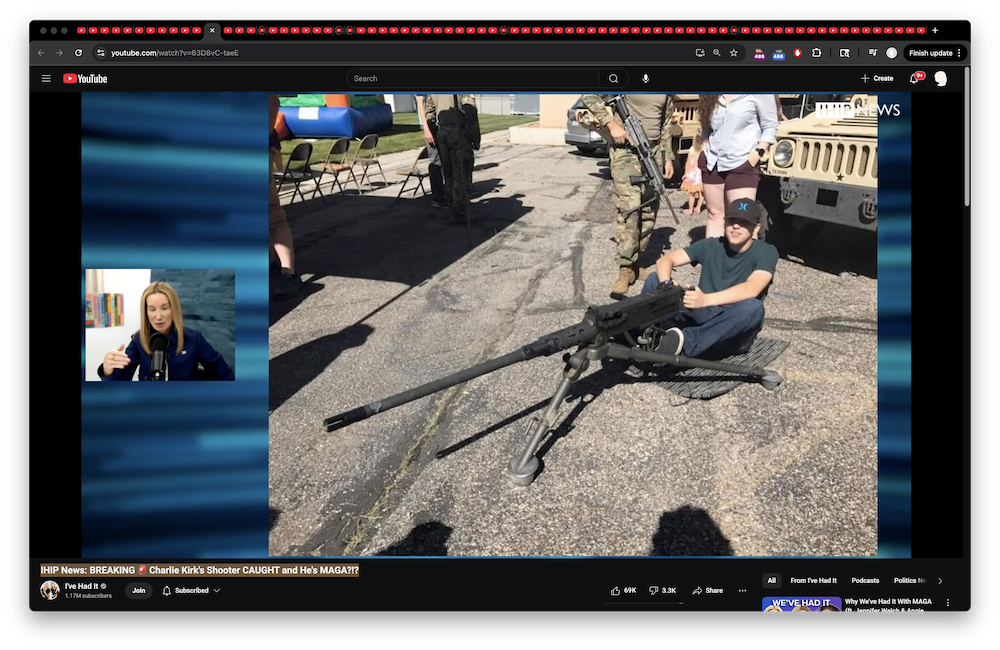The image size is (1000, 650).
Task: Bookmark this page with the star icon
Action: [x=734, y=53]
